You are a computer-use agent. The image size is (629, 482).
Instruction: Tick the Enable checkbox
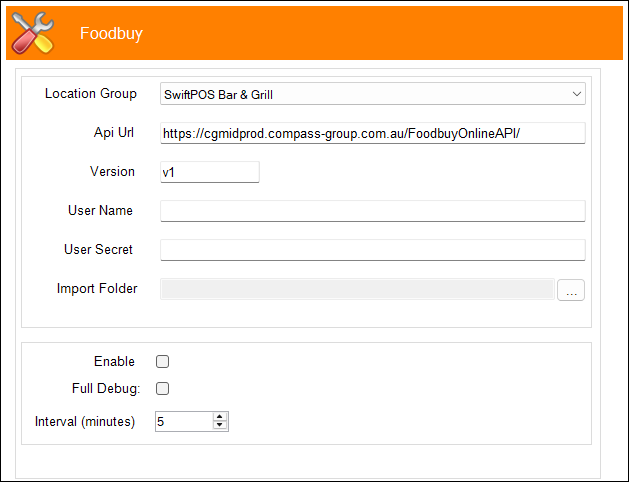click(162, 362)
